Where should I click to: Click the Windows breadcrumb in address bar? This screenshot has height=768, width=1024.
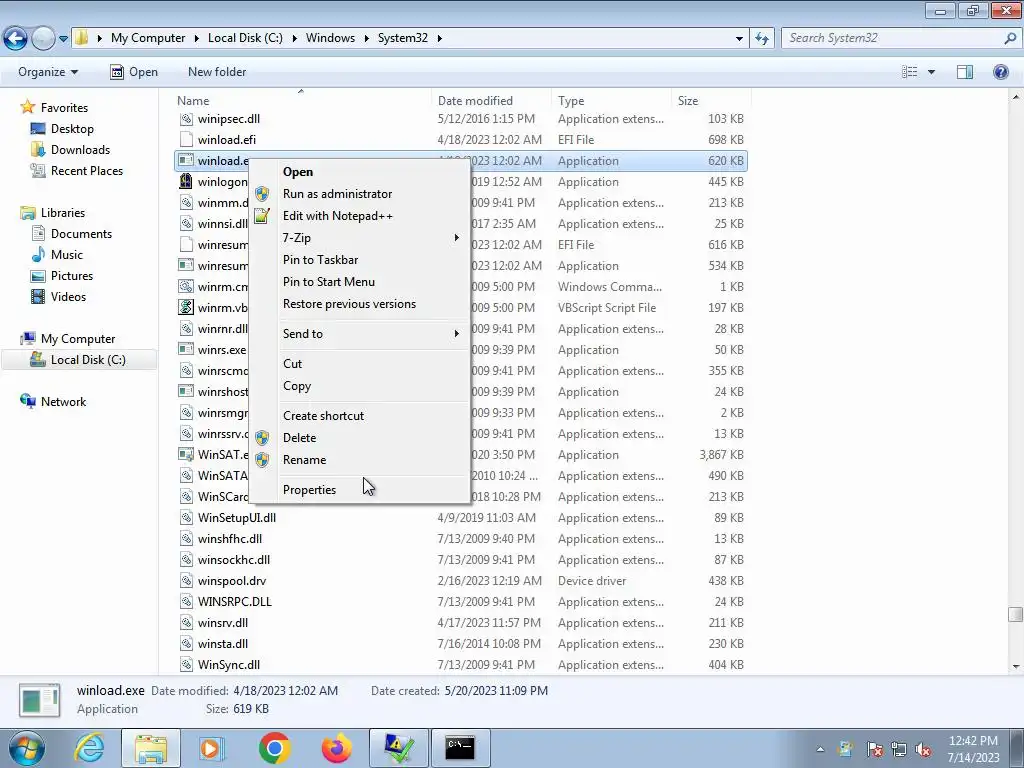330,38
